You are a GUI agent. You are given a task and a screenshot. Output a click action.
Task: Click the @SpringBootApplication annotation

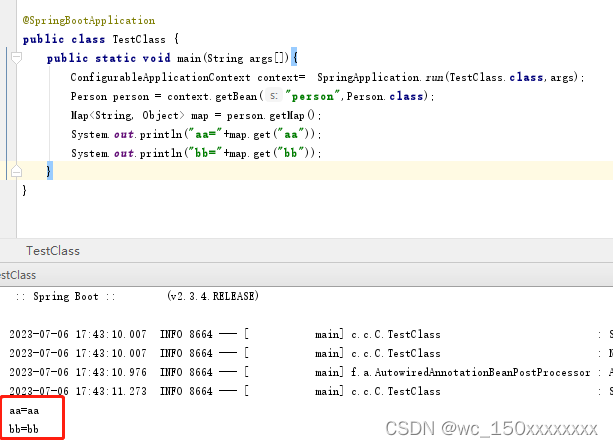pyautogui.click(x=89, y=20)
